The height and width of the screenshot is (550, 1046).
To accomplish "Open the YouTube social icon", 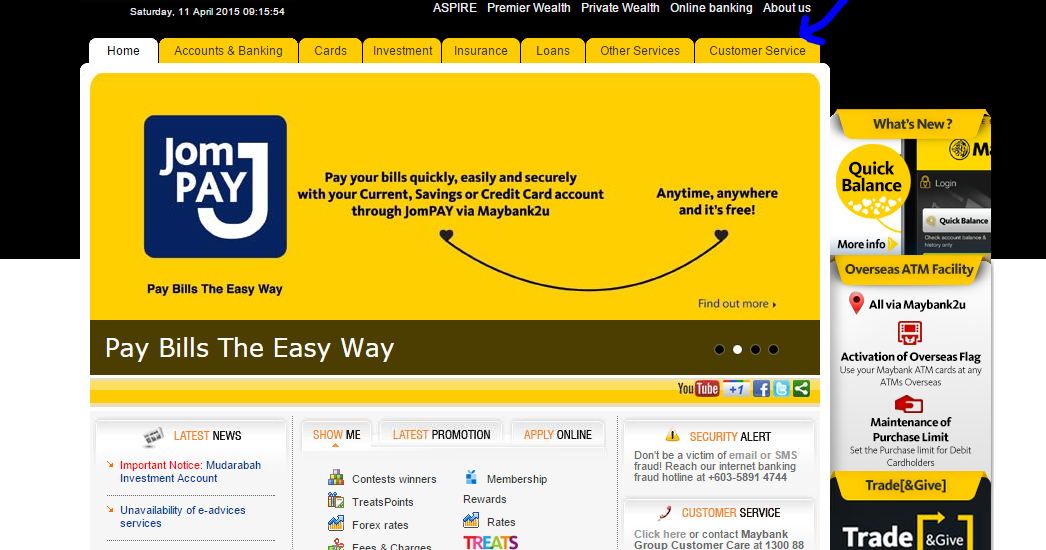I will click(698, 388).
